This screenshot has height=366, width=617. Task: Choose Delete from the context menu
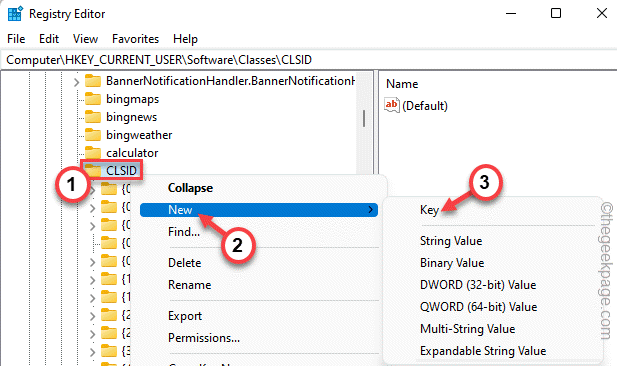185,262
